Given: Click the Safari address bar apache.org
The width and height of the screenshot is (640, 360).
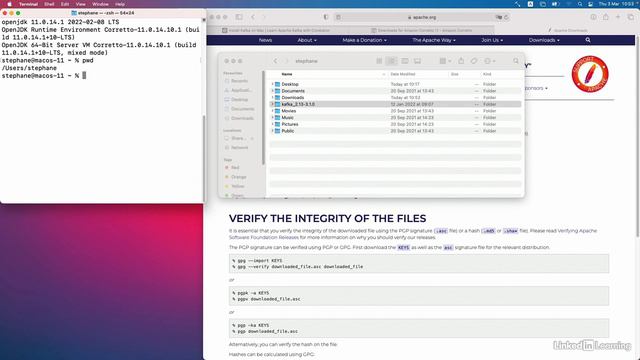Looking at the screenshot, I should (x=422, y=17).
